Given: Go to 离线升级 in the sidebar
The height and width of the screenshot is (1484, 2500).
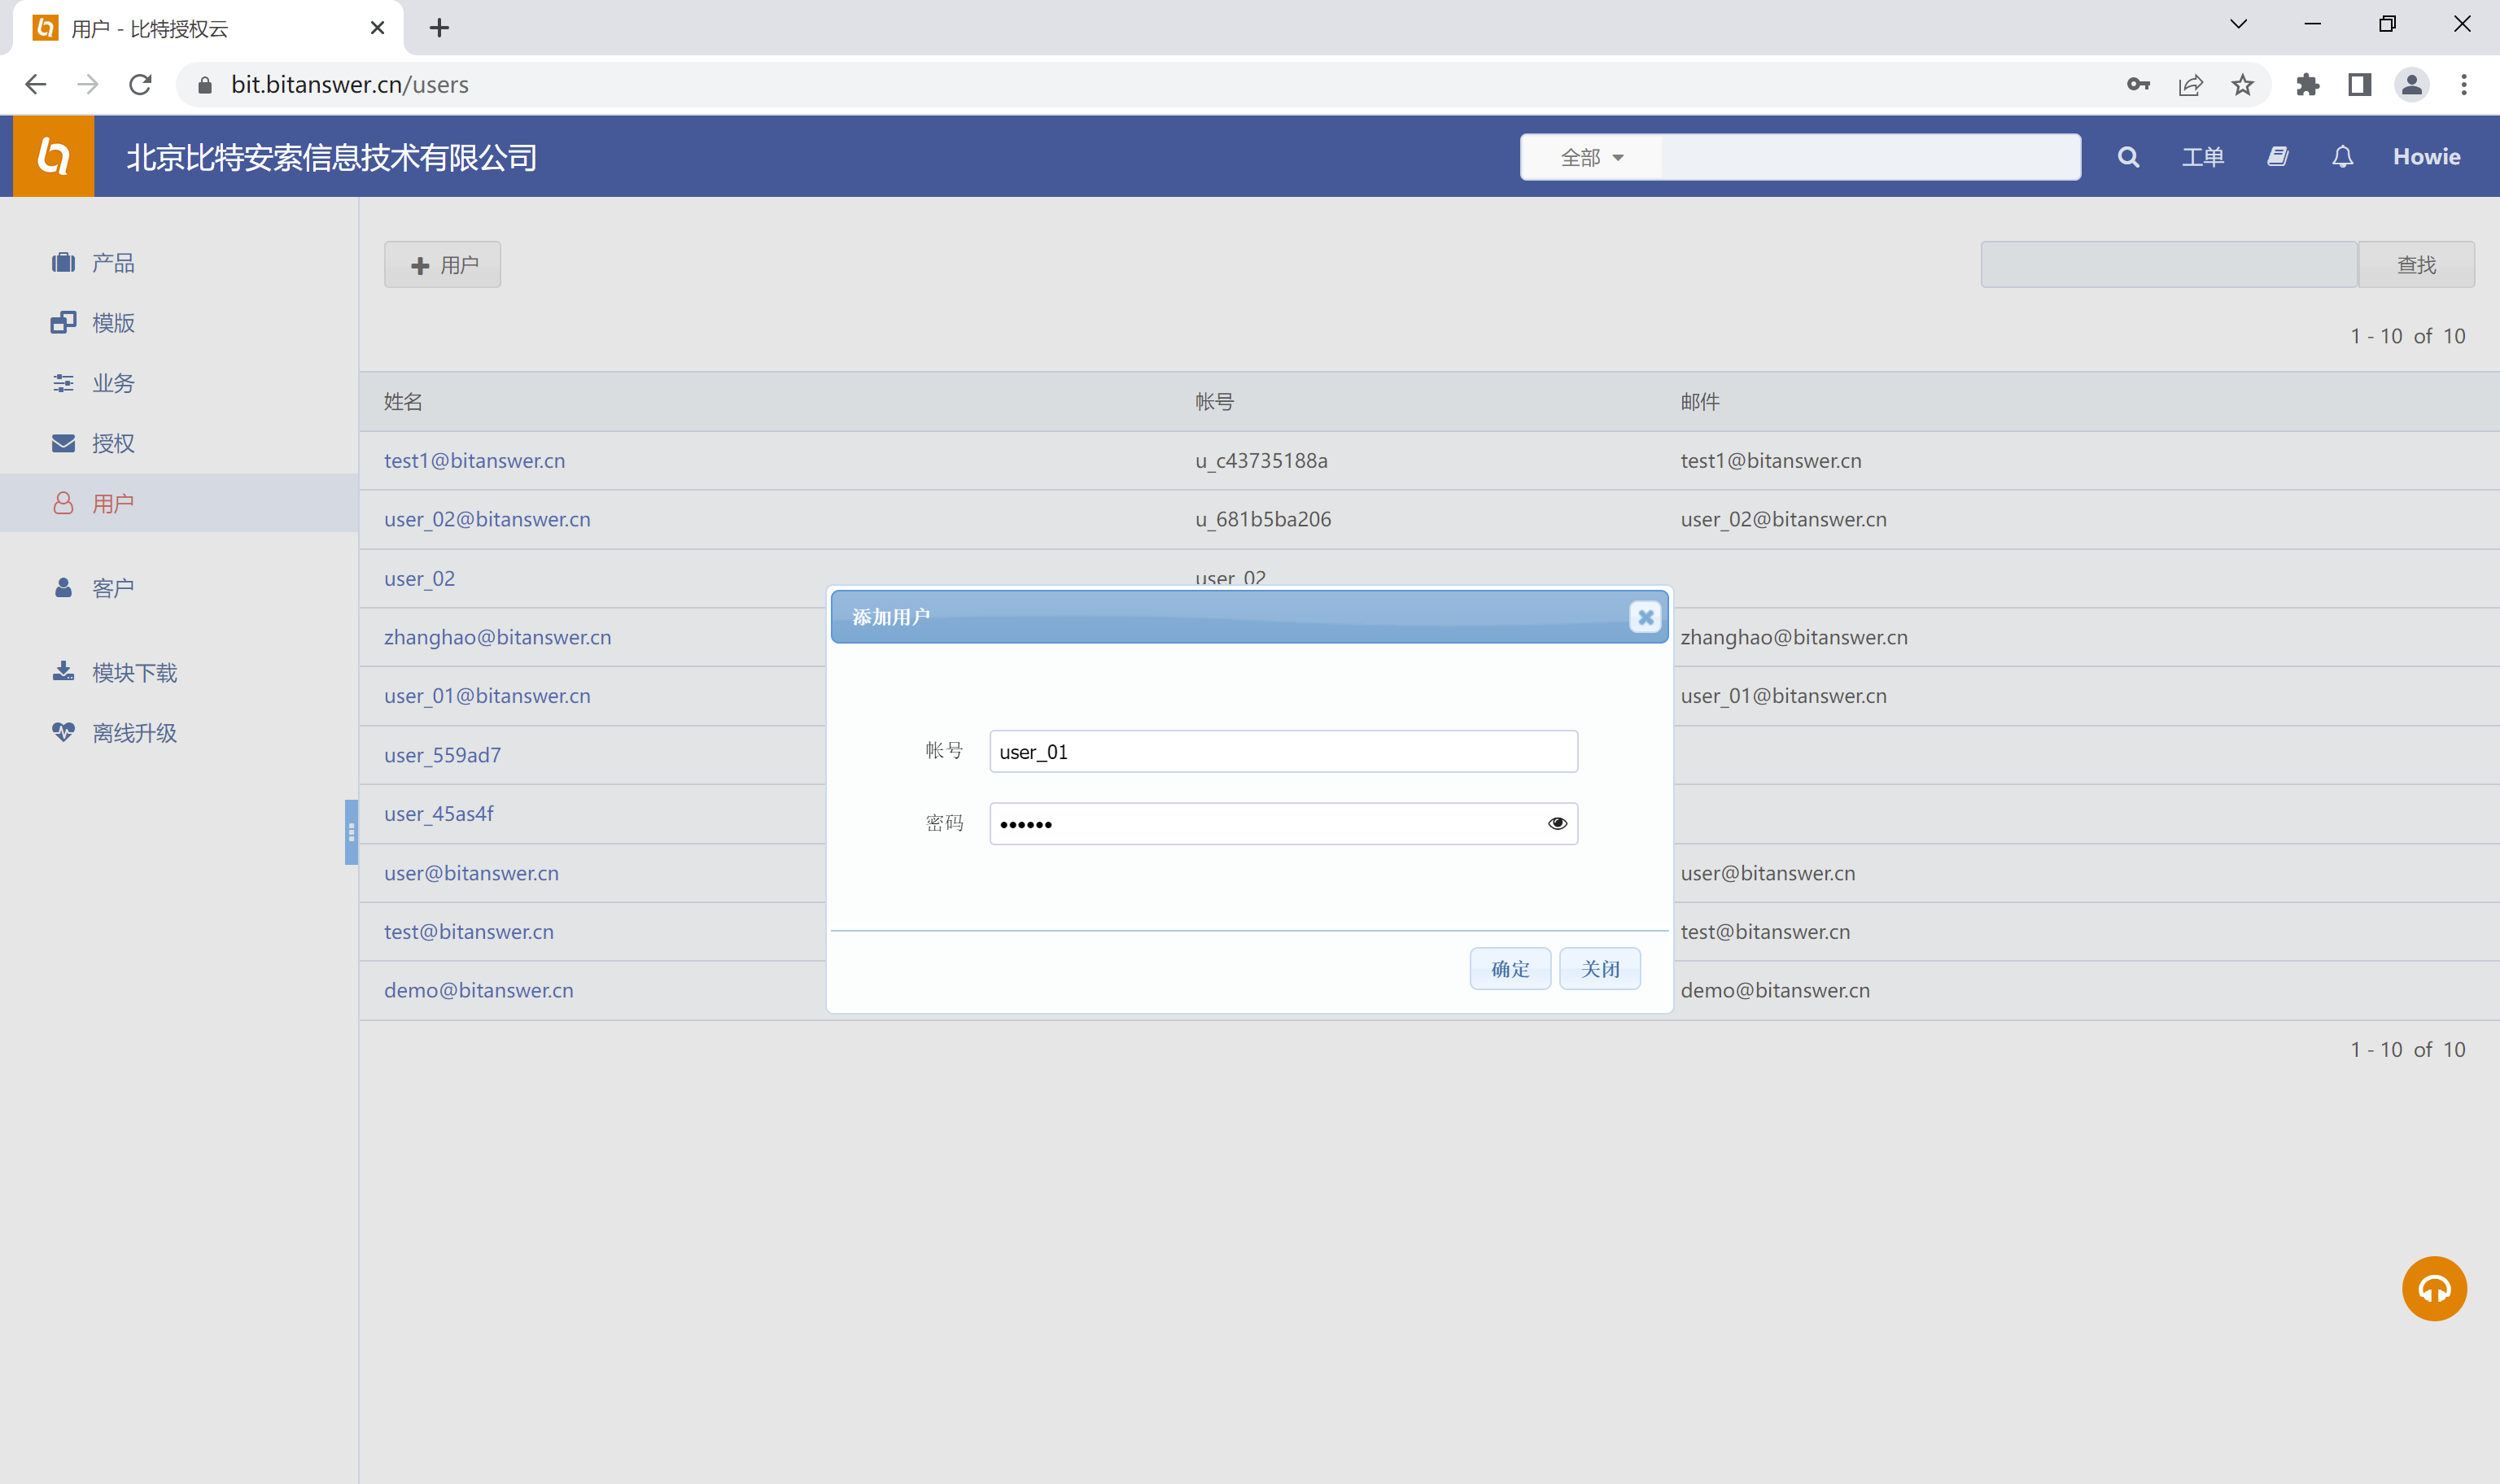Looking at the screenshot, I should point(134,733).
